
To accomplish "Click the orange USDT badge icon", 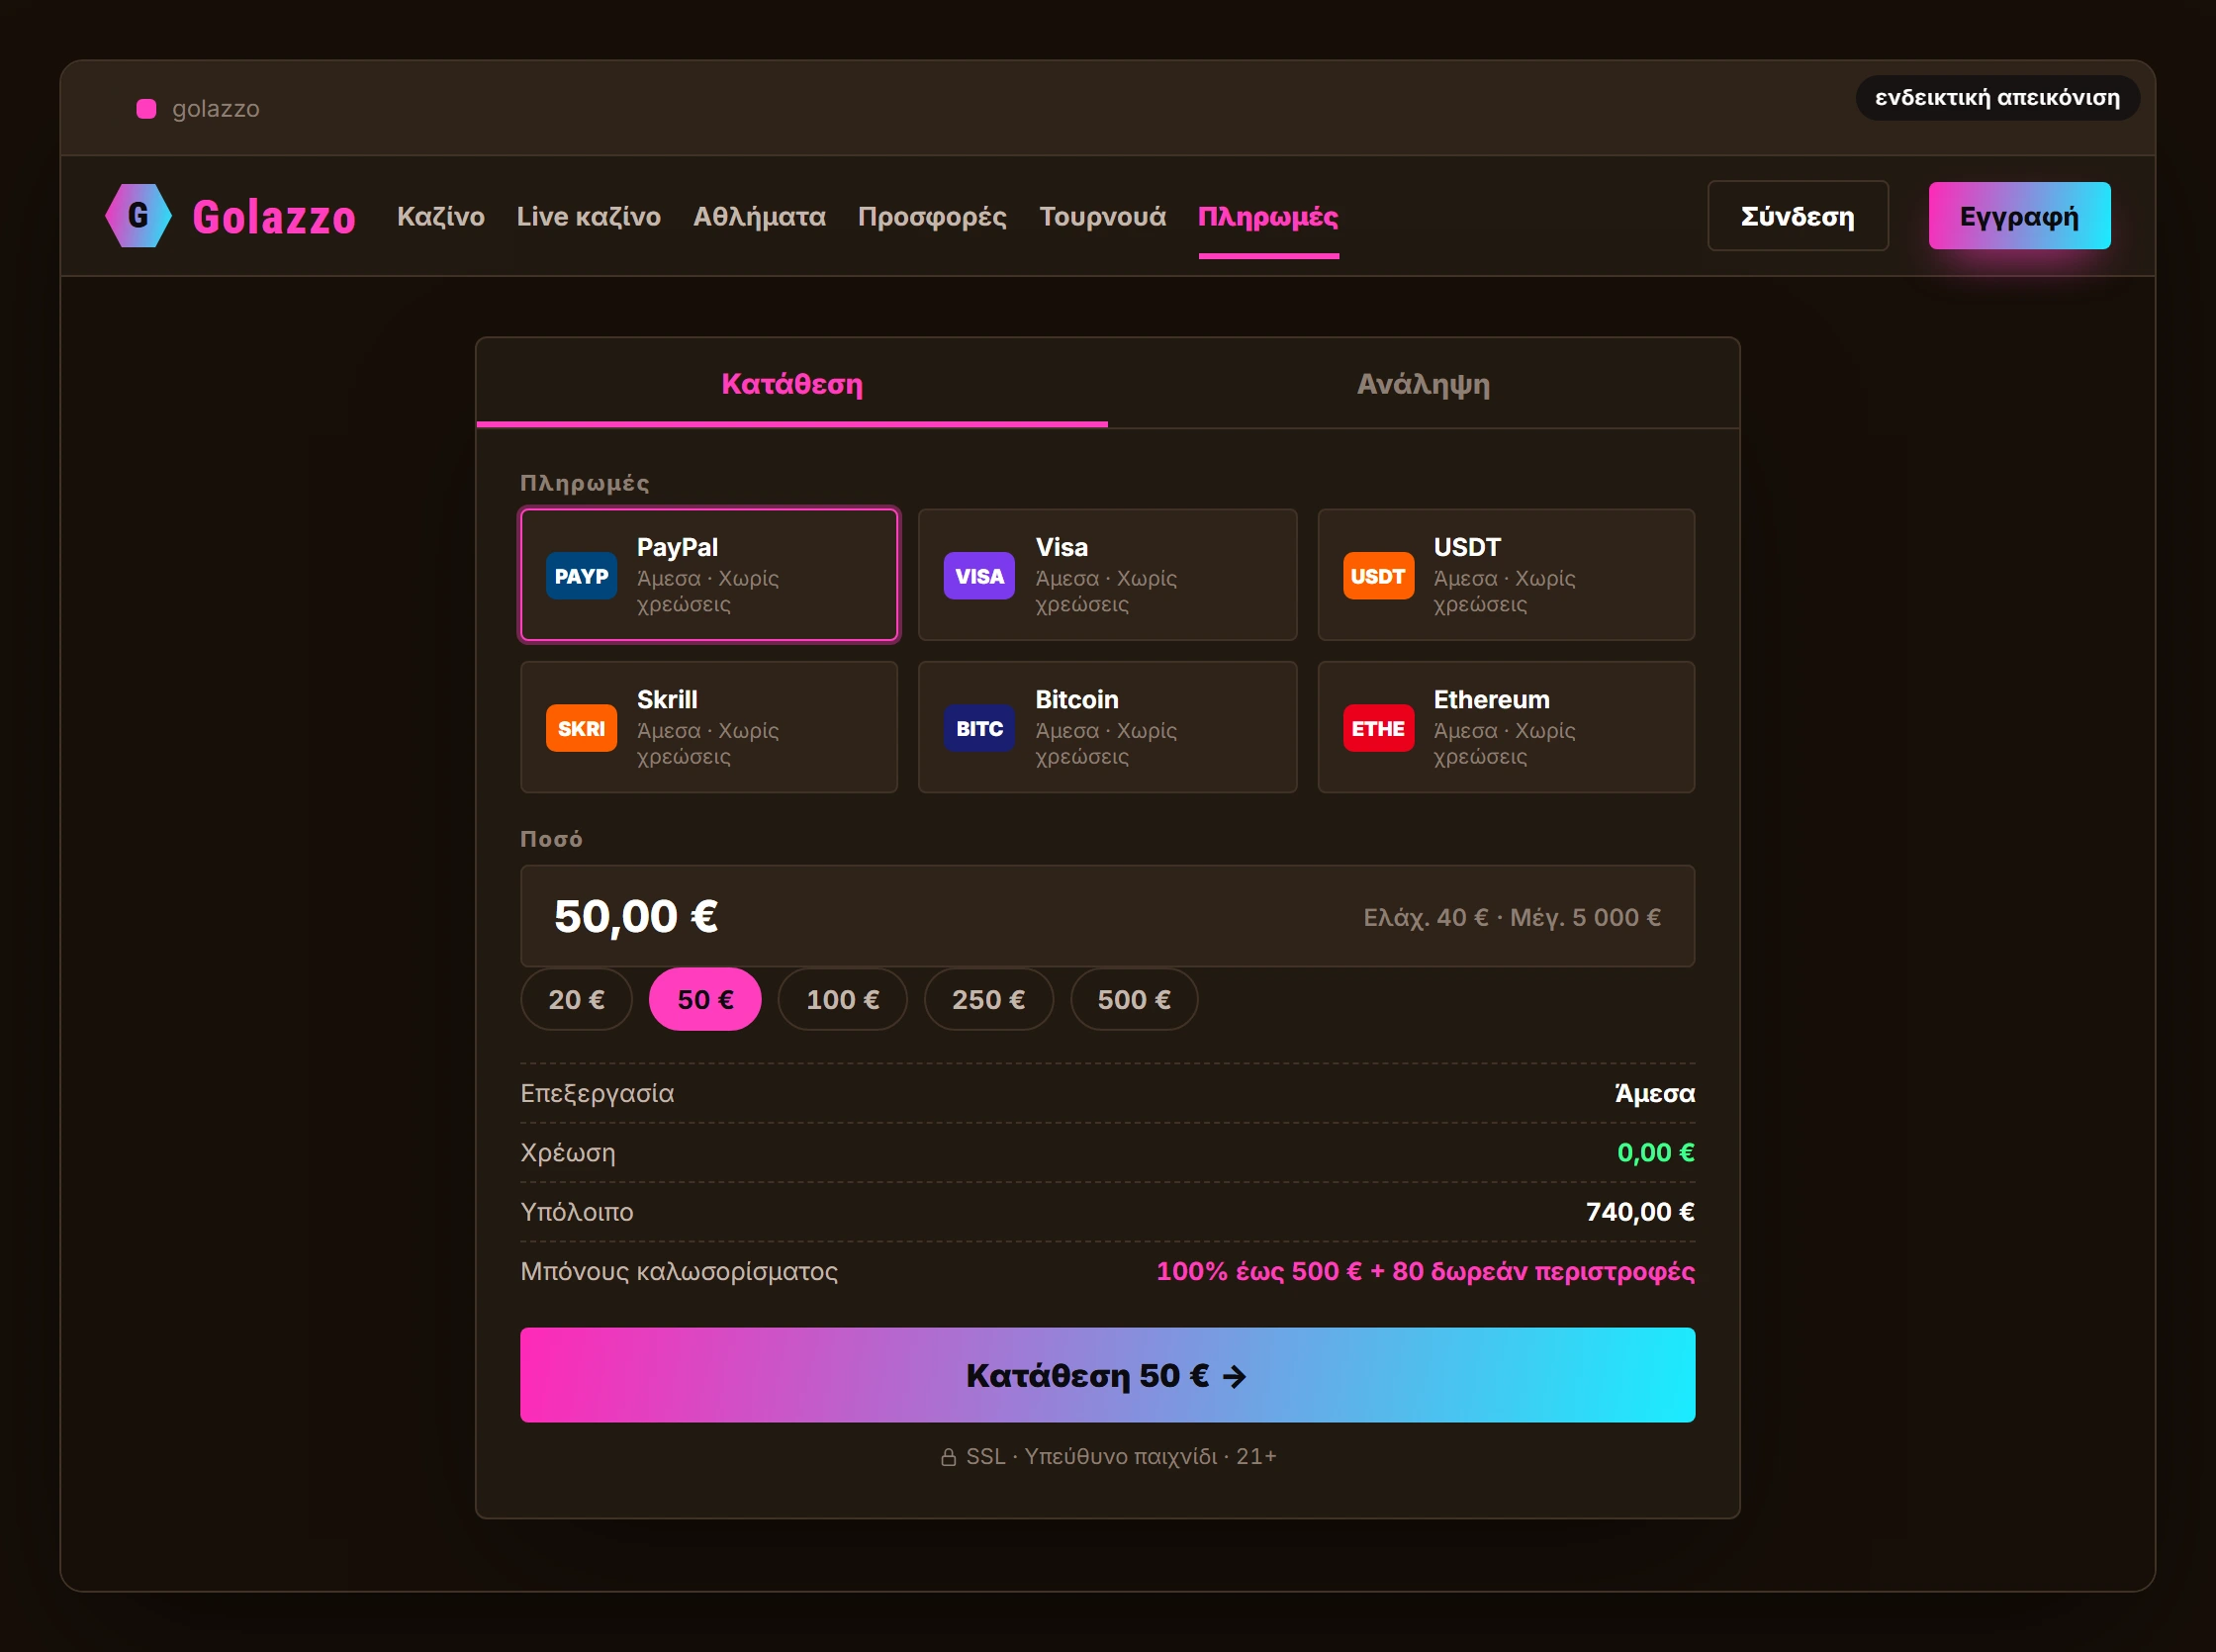I will [1378, 576].
